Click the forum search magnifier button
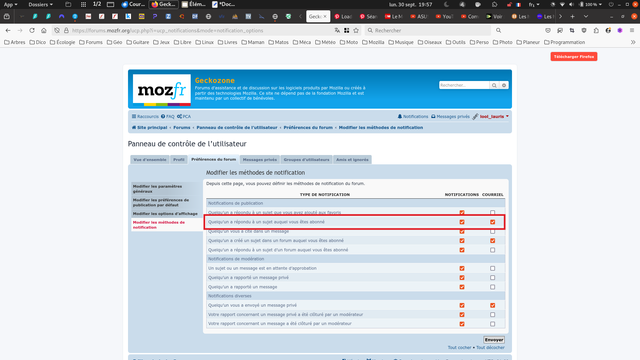This screenshot has width=640, height=360. click(x=494, y=85)
